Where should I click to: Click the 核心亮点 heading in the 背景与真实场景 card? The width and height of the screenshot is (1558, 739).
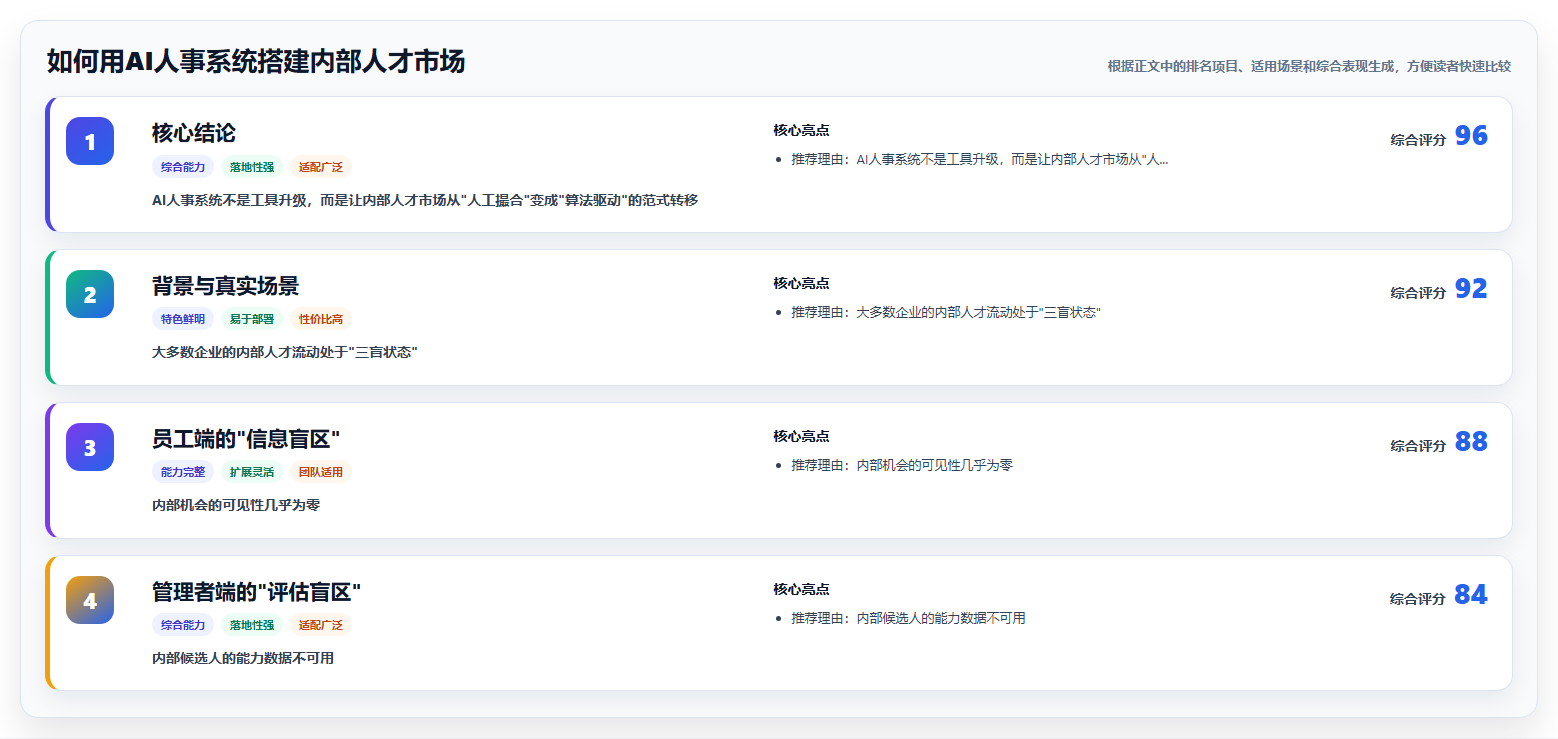pos(801,283)
